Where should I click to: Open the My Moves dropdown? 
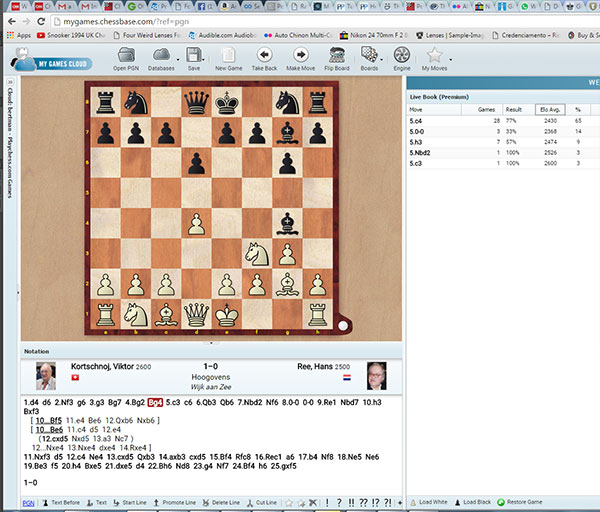(435, 57)
